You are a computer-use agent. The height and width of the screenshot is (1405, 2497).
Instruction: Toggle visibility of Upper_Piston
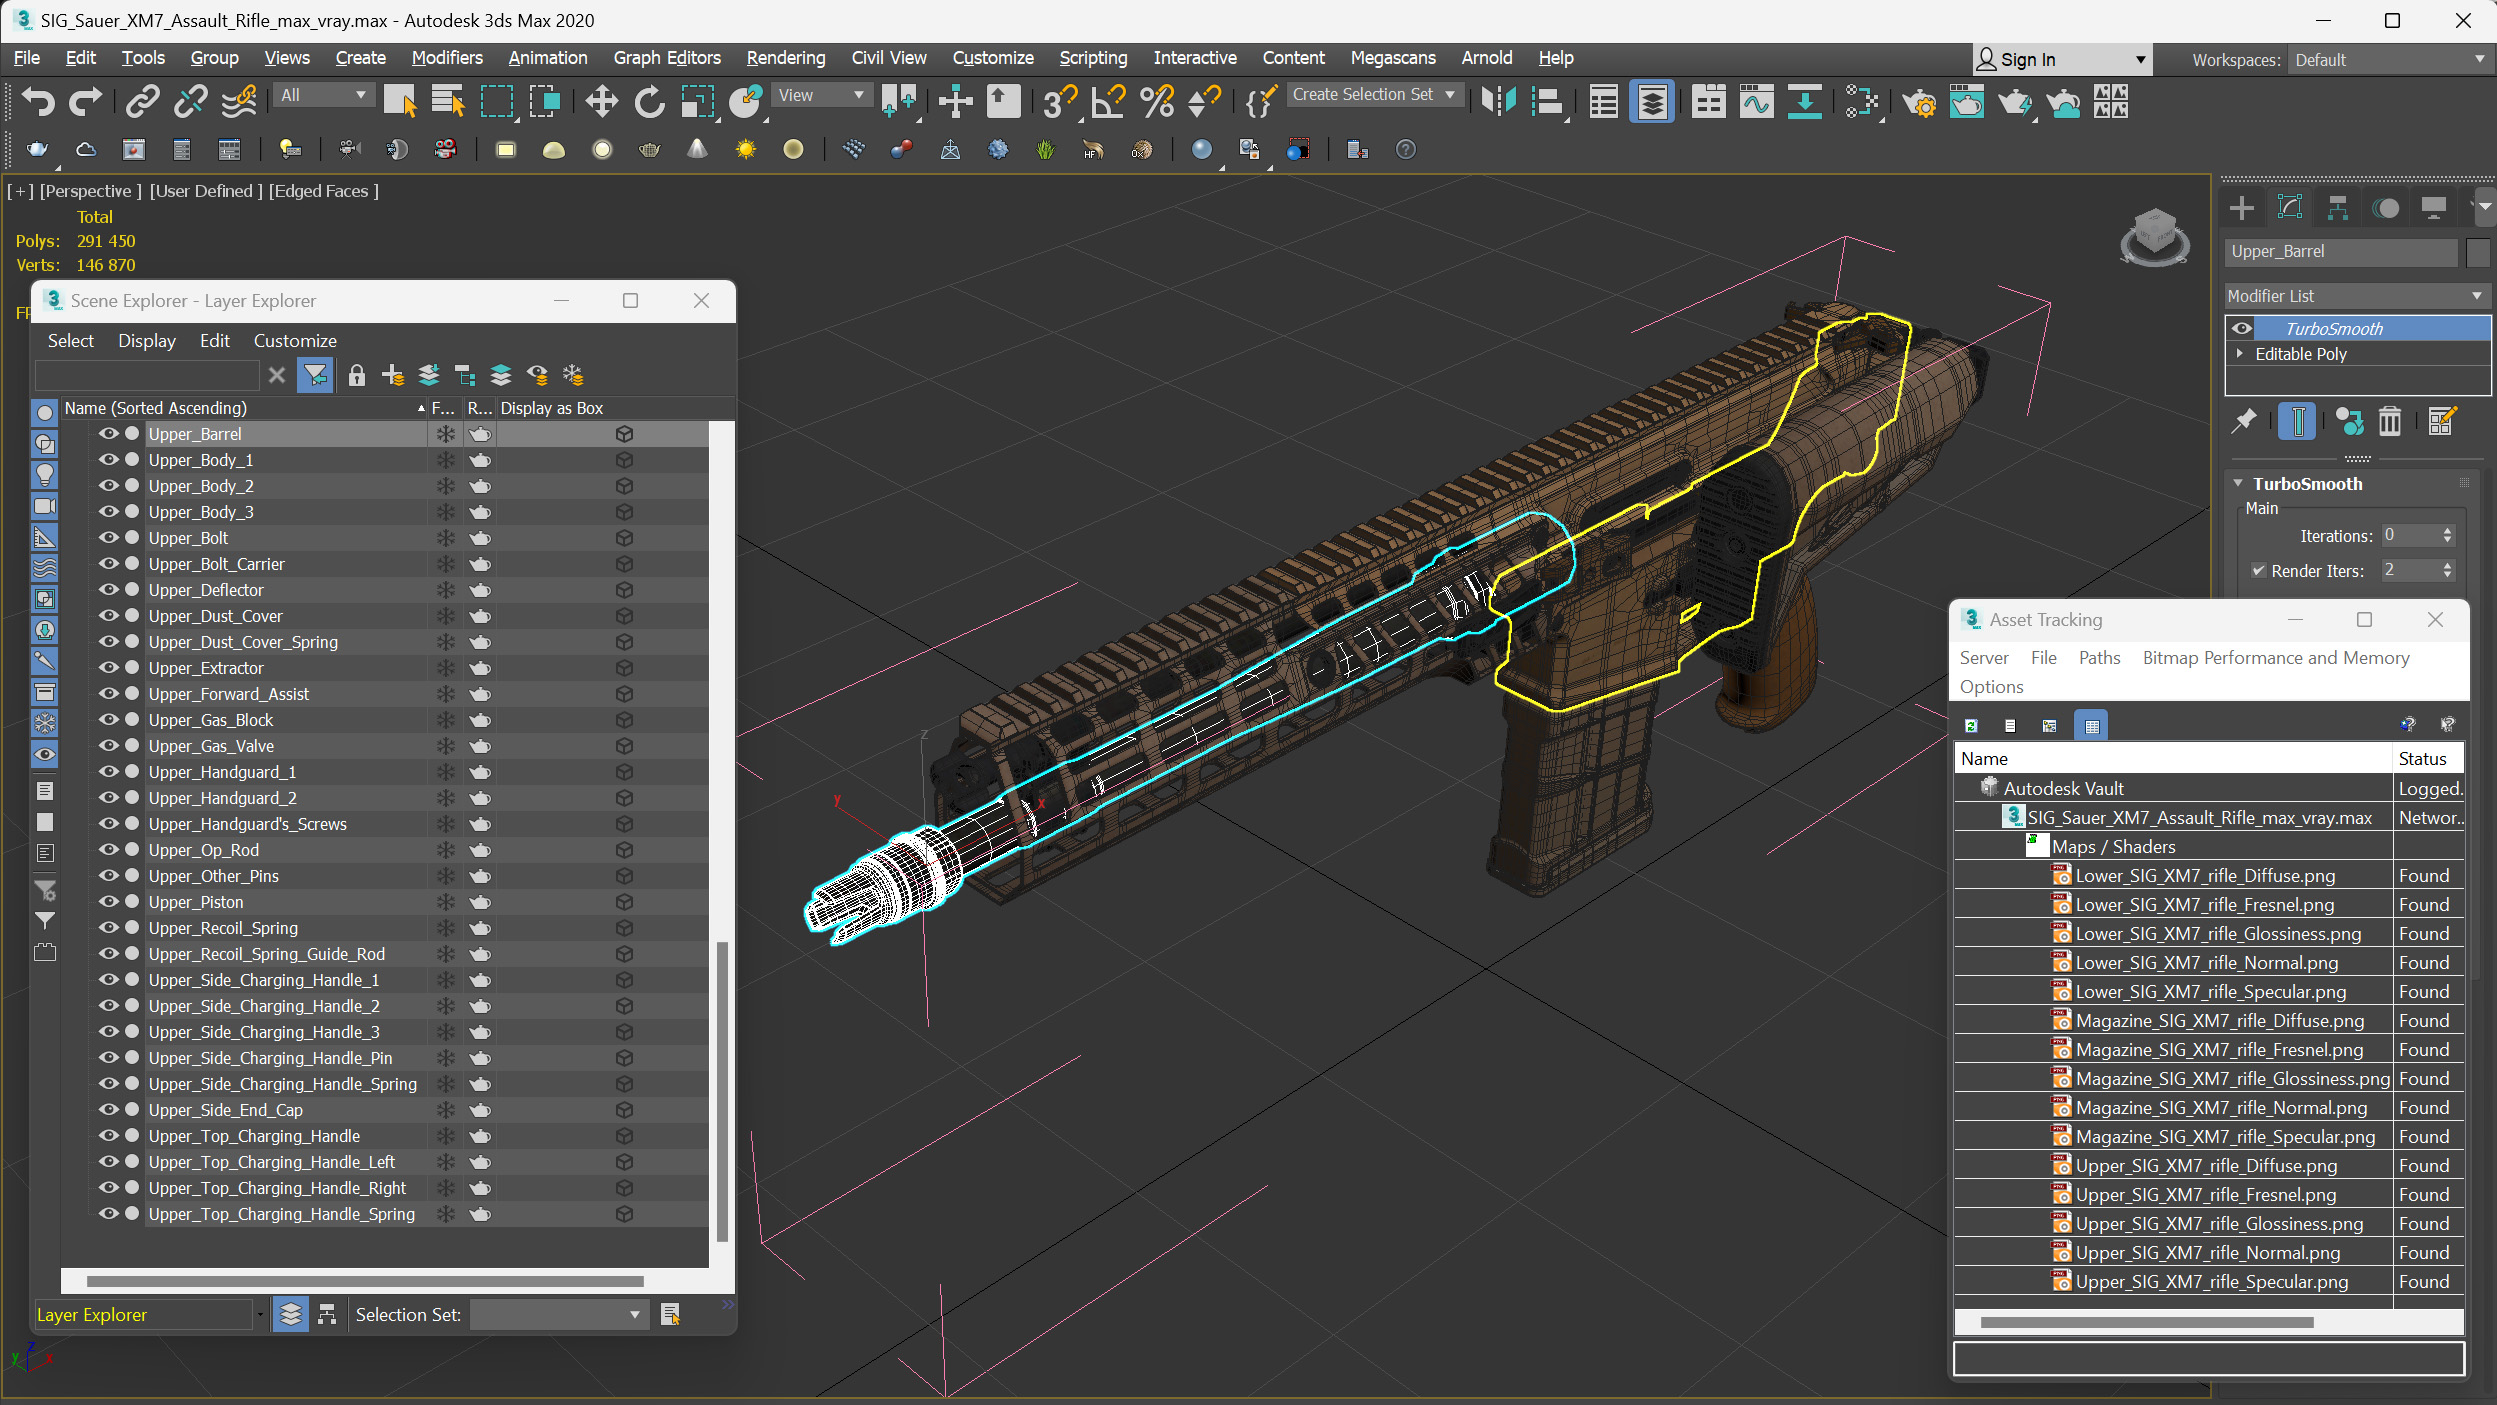pos(108,901)
